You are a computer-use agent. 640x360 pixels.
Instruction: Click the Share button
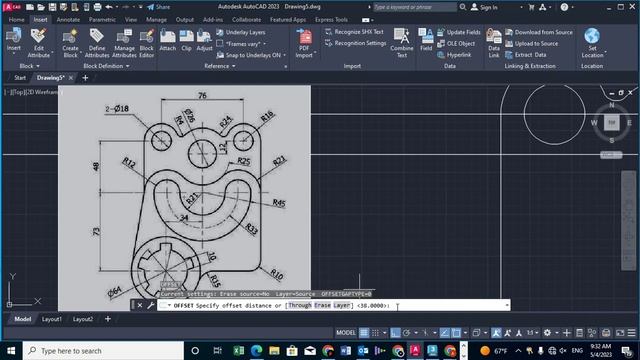click(159, 7)
